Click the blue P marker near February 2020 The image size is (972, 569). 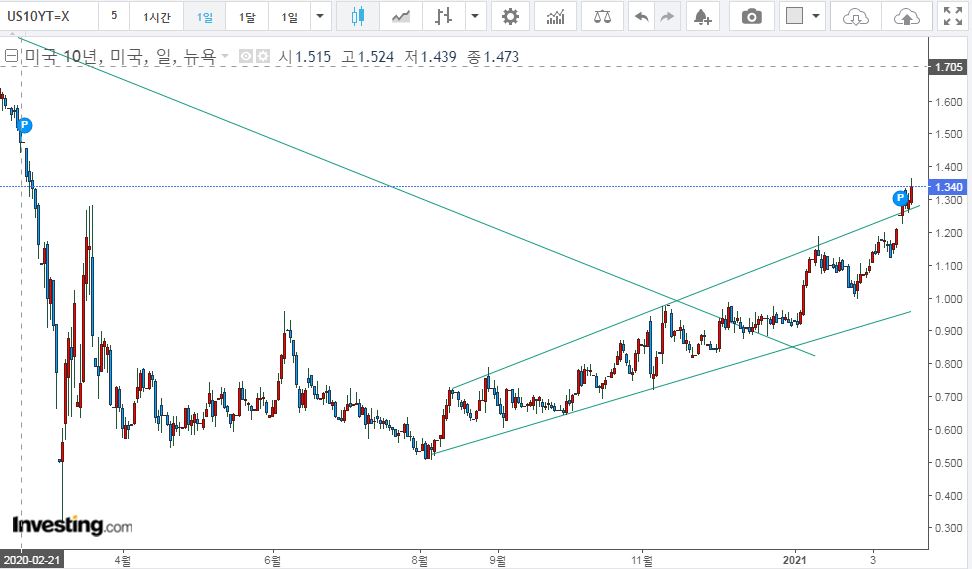pos(24,125)
